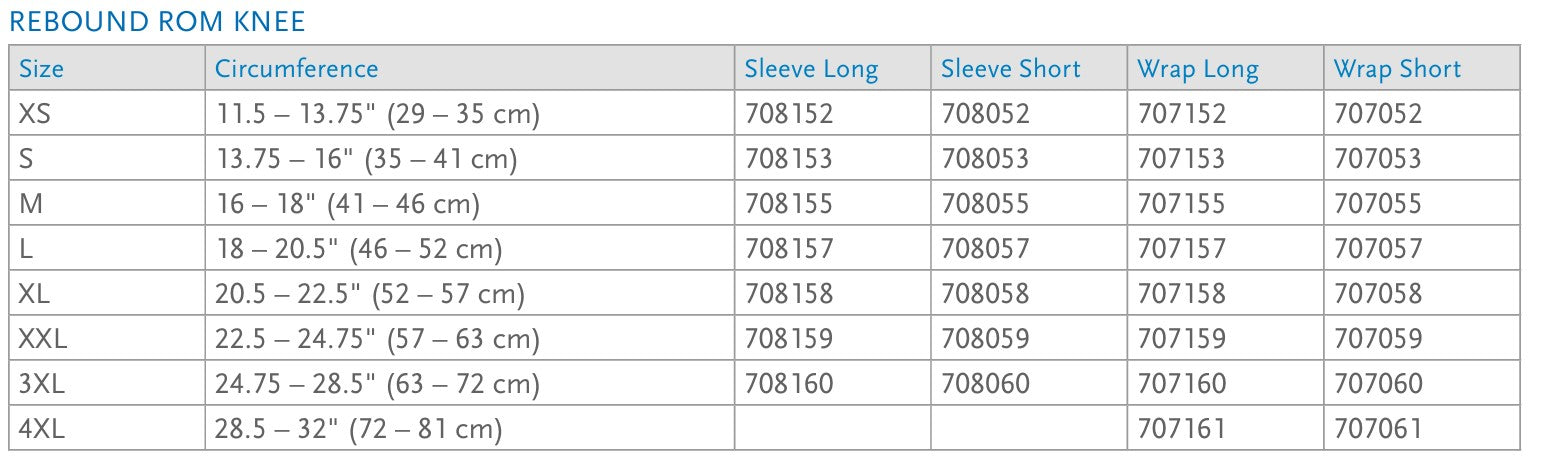1543x467 pixels.
Task: Click part number 708053
Action: coord(985,159)
